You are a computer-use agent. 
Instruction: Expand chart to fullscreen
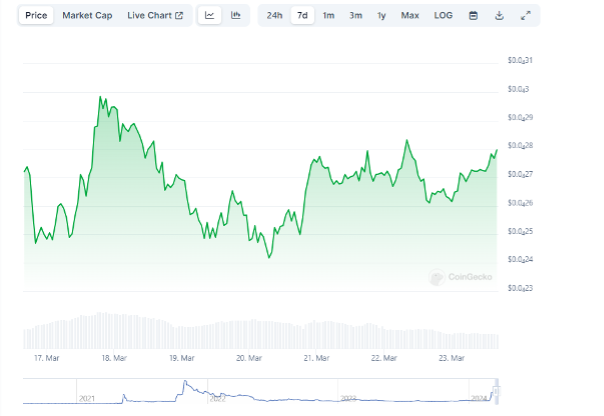tap(526, 16)
